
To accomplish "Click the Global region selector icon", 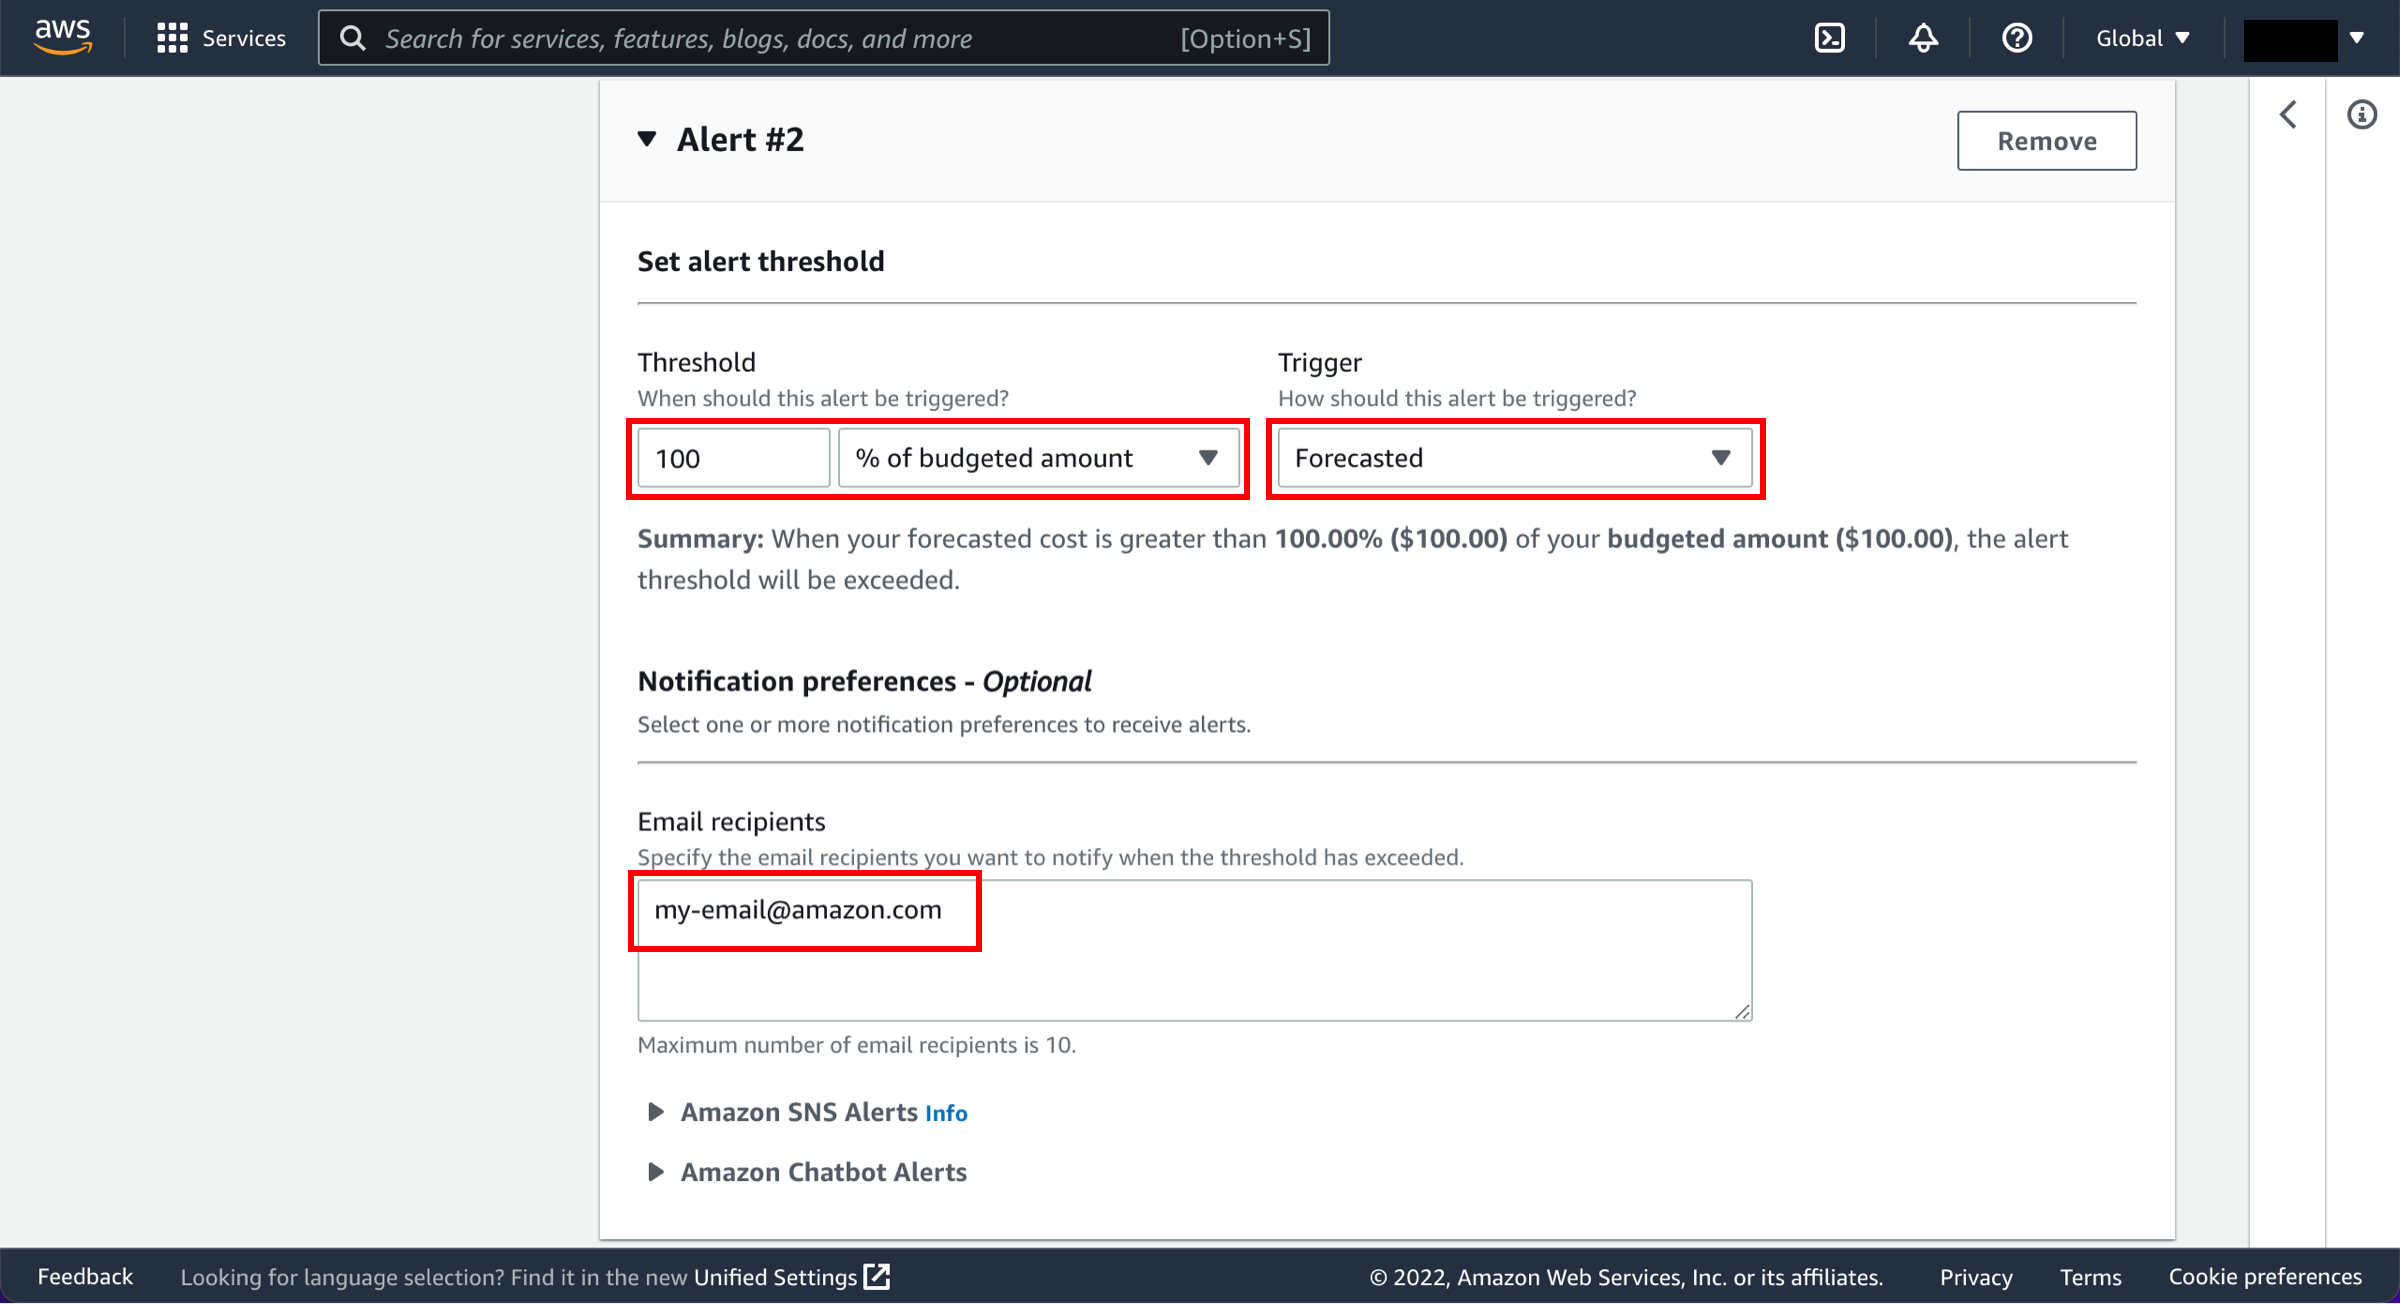I will [x=2143, y=37].
